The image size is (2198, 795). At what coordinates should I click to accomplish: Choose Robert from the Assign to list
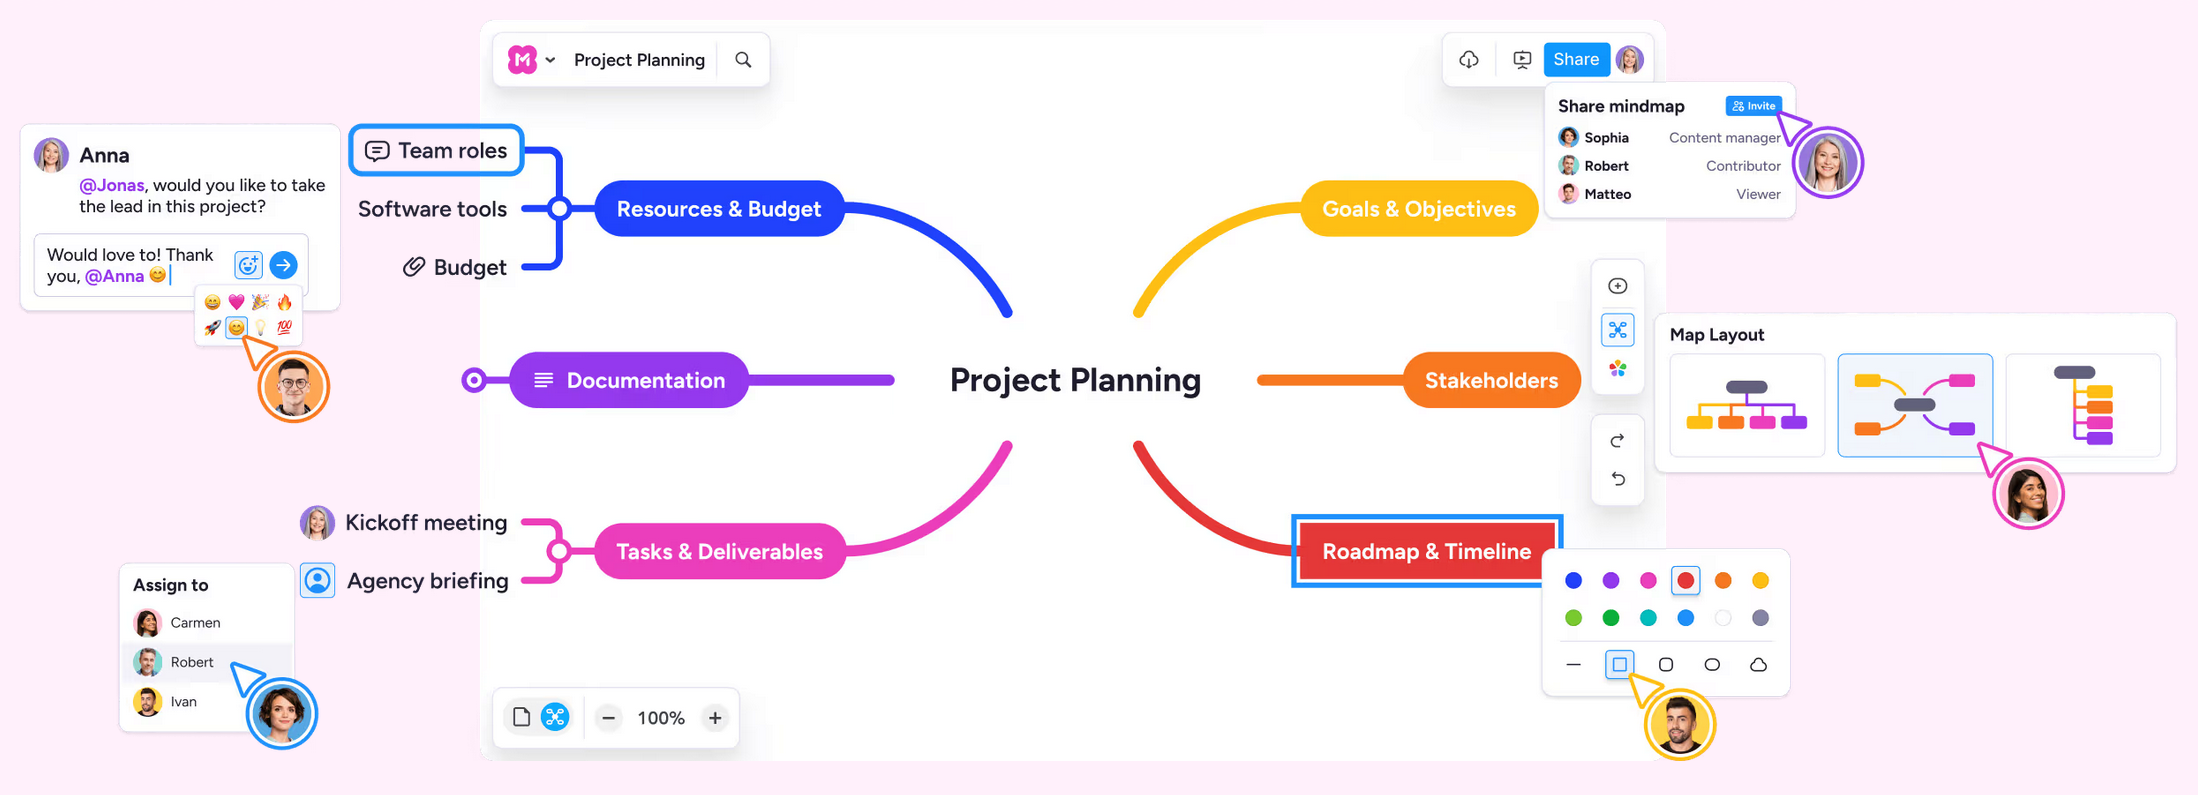[191, 661]
